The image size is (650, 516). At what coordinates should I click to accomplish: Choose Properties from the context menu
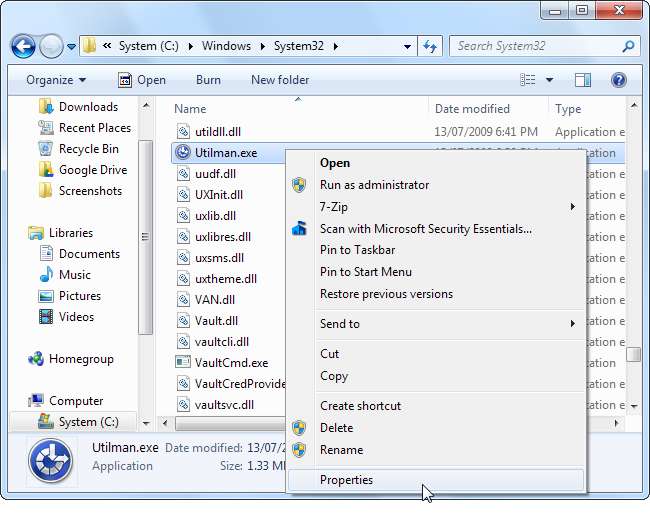coord(346,480)
